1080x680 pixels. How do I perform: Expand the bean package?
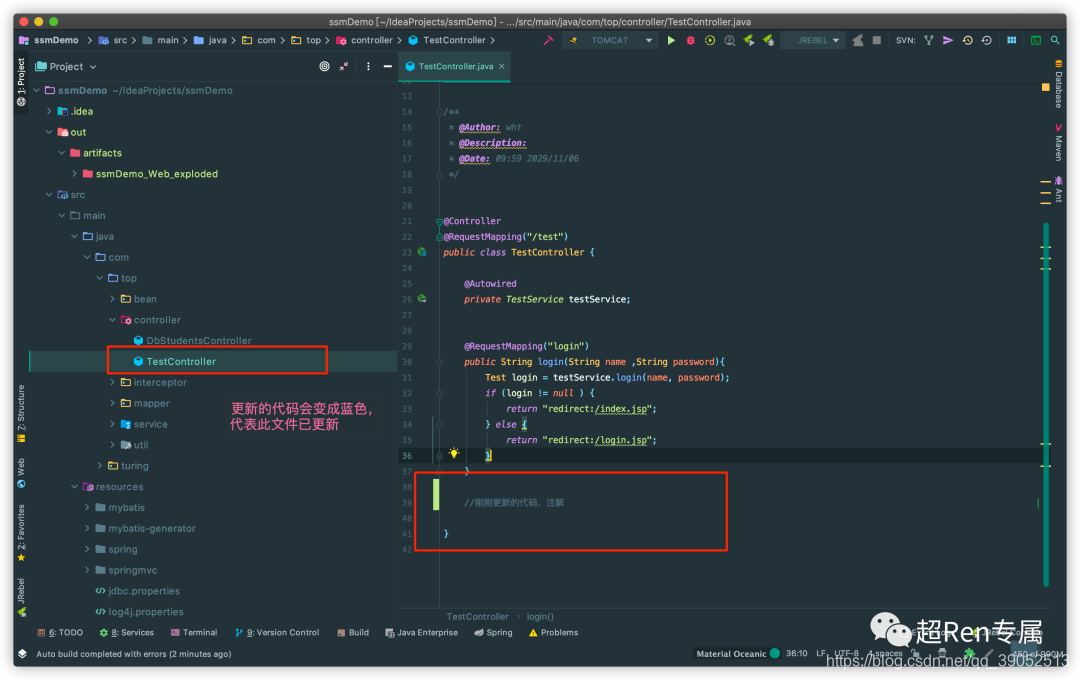click(112, 299)
